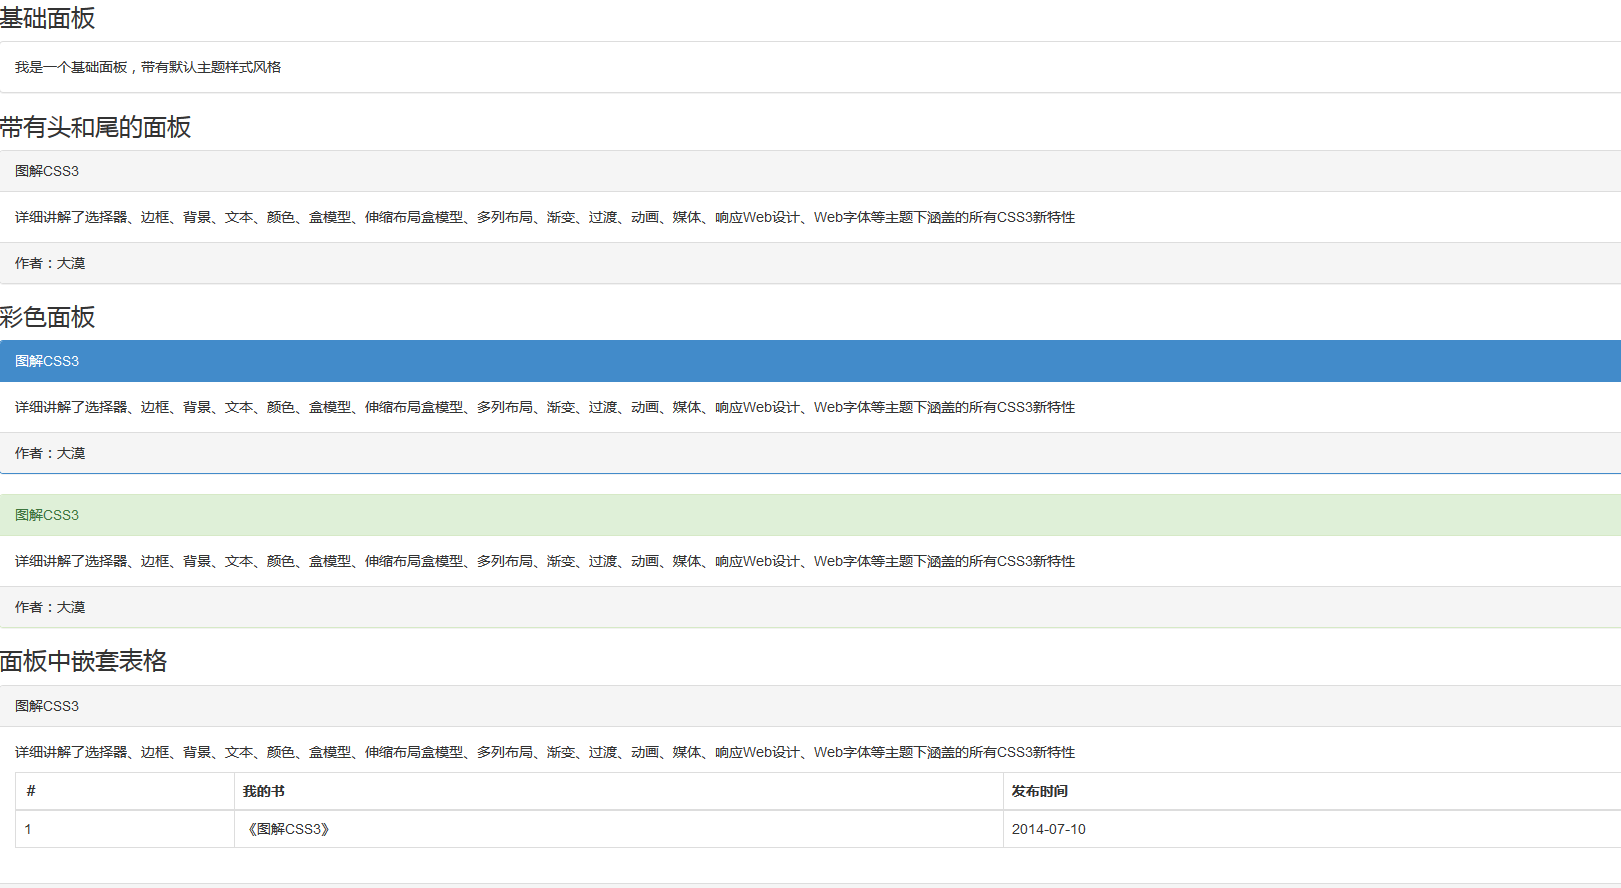Click the 面板中嵌套表格 heading

tap(84, 661)
